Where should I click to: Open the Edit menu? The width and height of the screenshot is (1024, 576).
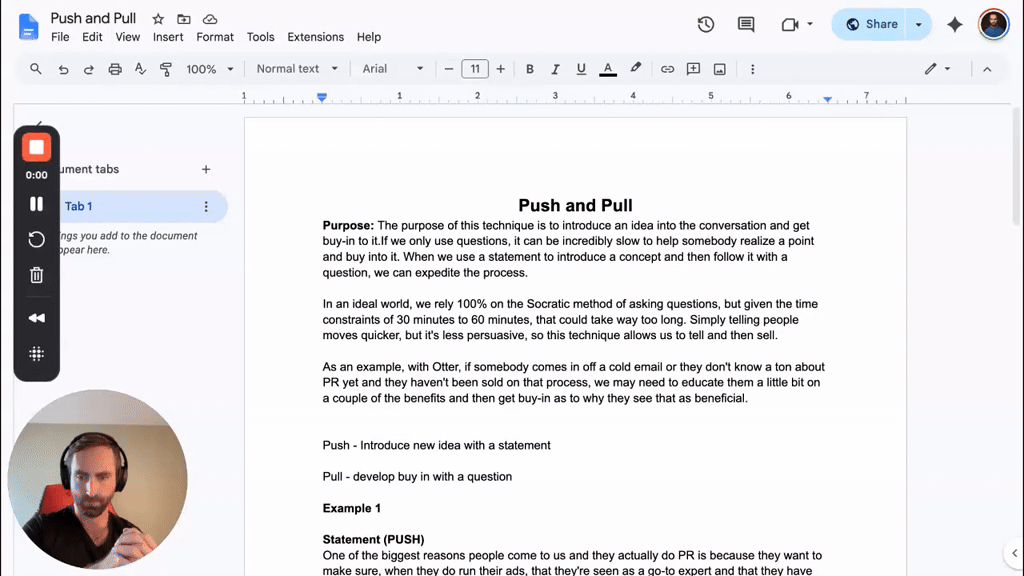click(92, 37)
